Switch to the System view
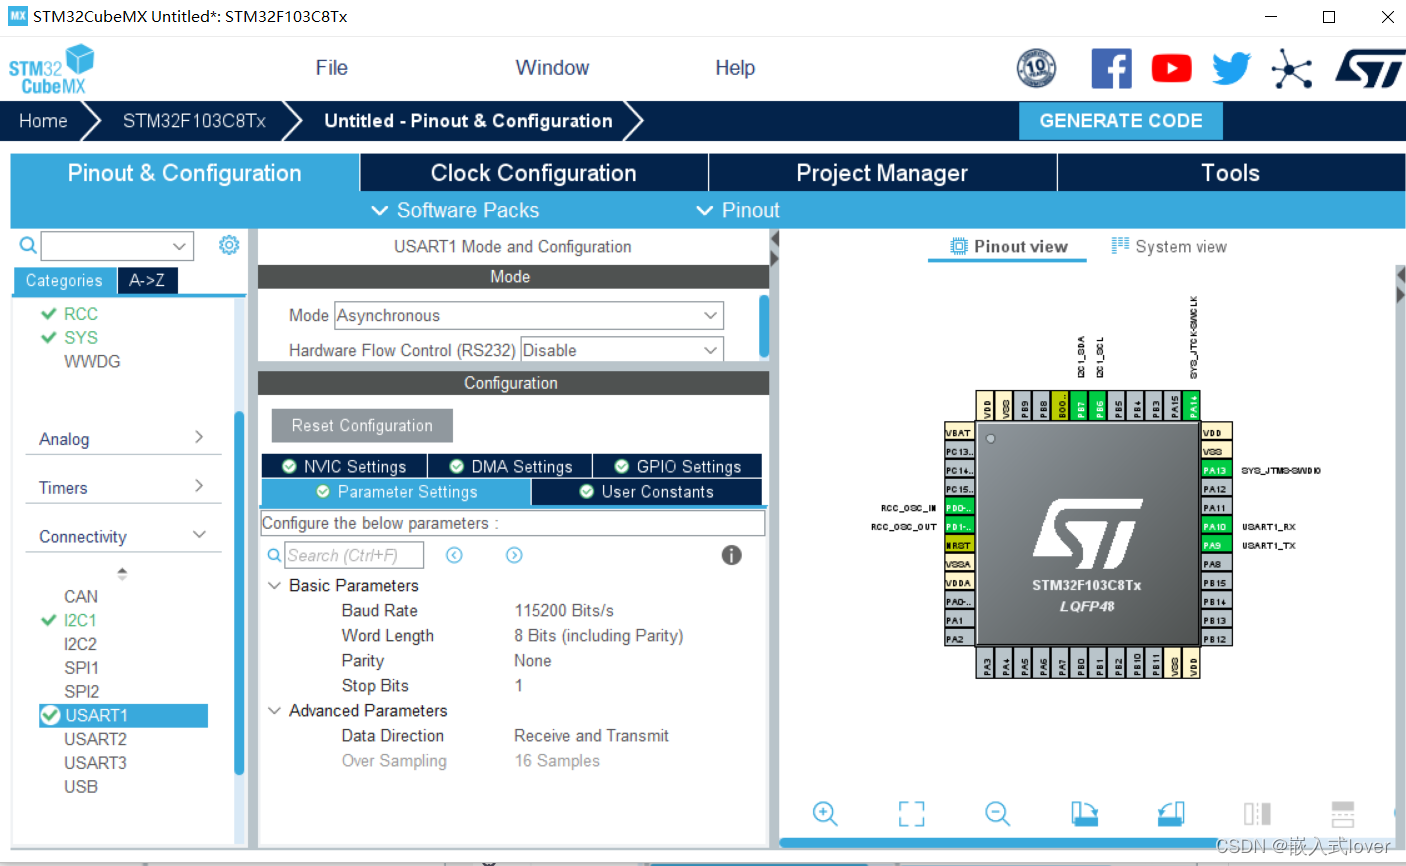1406x866 pixels. click(1168, 245)
